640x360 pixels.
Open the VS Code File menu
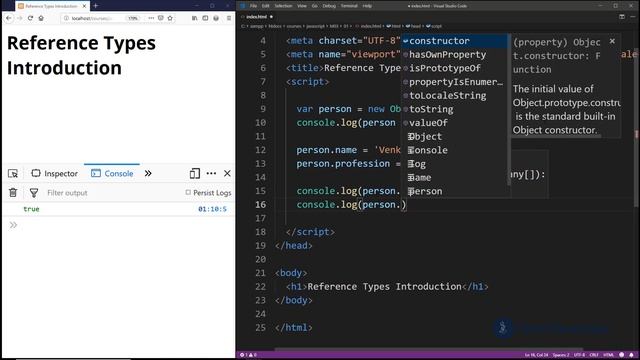(x=253, y=6)
